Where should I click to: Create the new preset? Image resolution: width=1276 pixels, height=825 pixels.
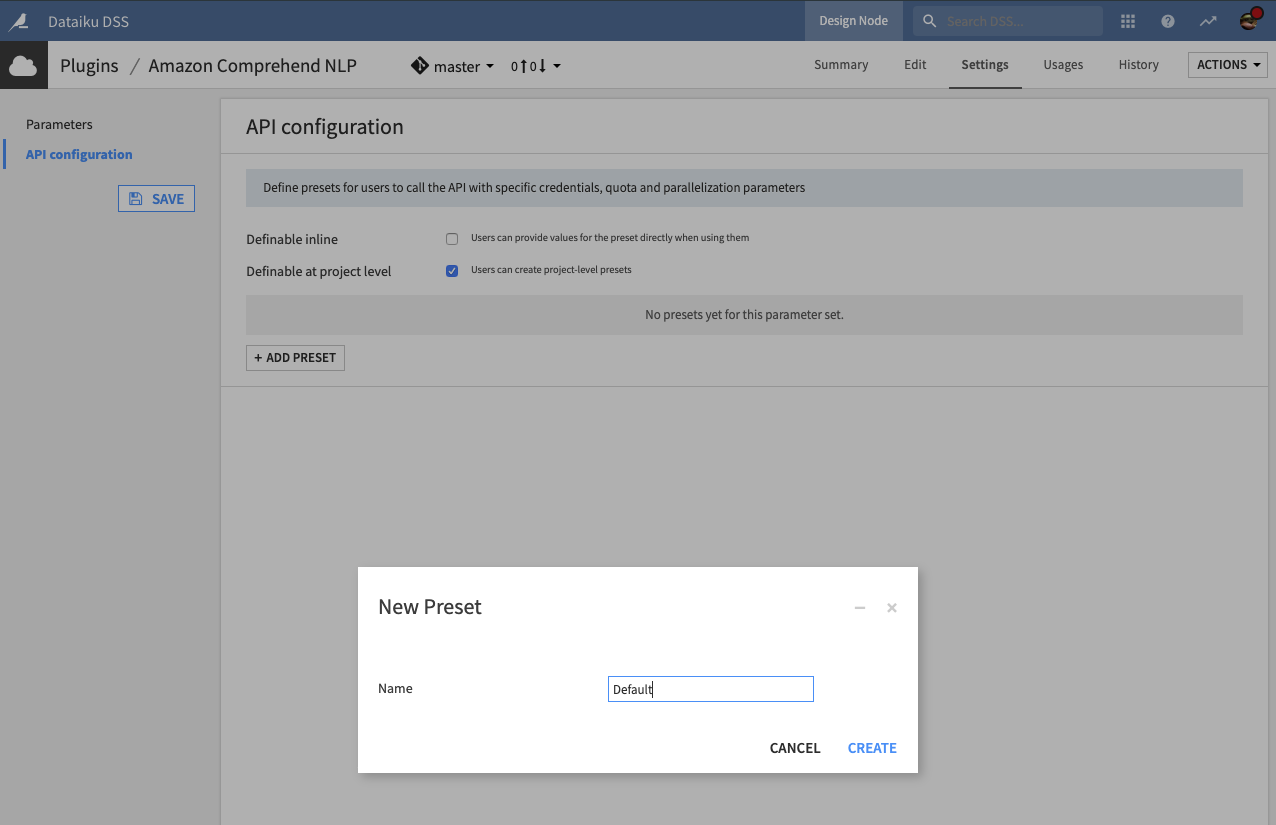click(x=871, y=747)
